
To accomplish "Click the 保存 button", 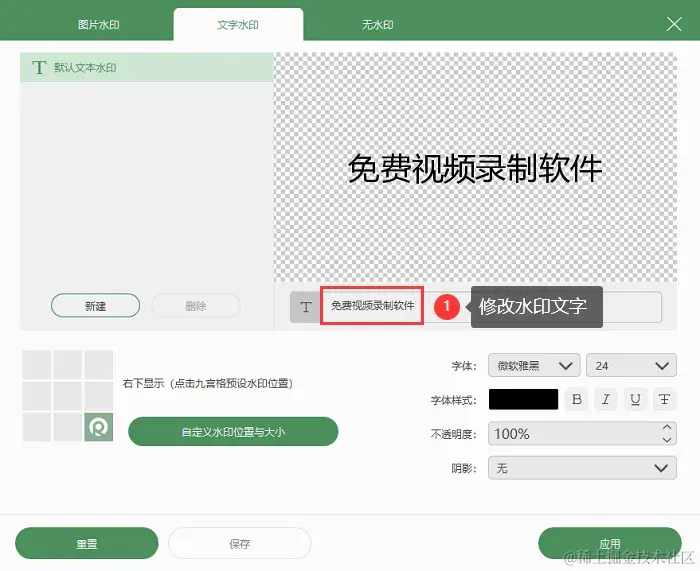I will tap(240, 543).
